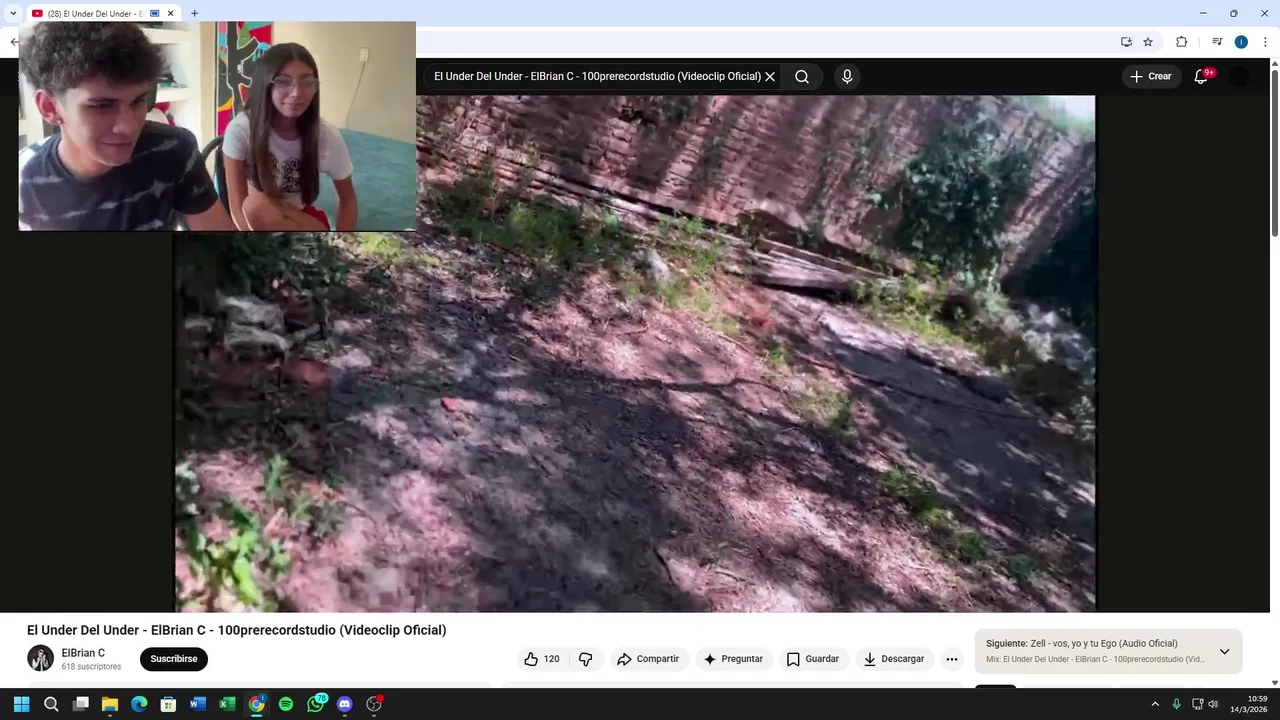Open the network tray icon
Viewport: 1280px width, 720px height.
click(x=1197, y=704)
